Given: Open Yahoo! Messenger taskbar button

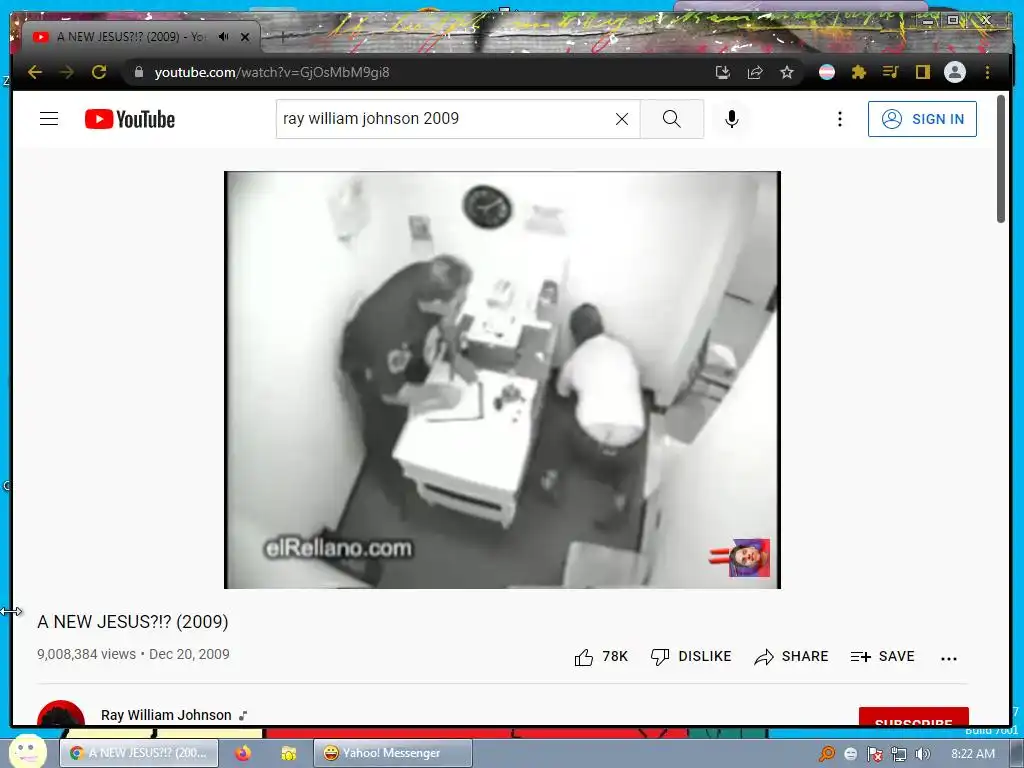Looking at the screenshot, I should click(392, 753).
